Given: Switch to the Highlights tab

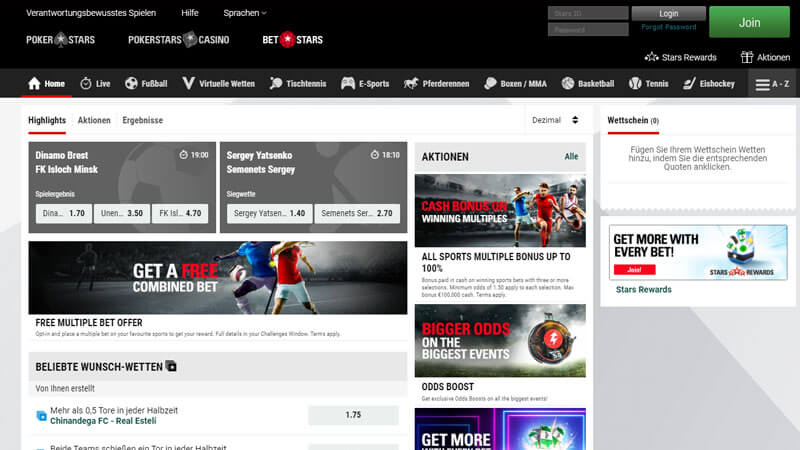Looking at the screenshot, I should (47, 120).
